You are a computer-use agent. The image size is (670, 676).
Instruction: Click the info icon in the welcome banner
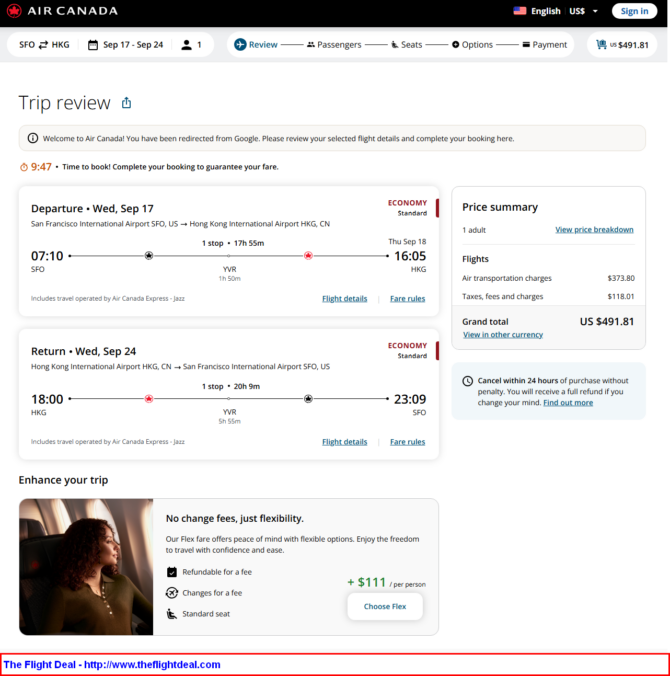(x=33, y=138)
